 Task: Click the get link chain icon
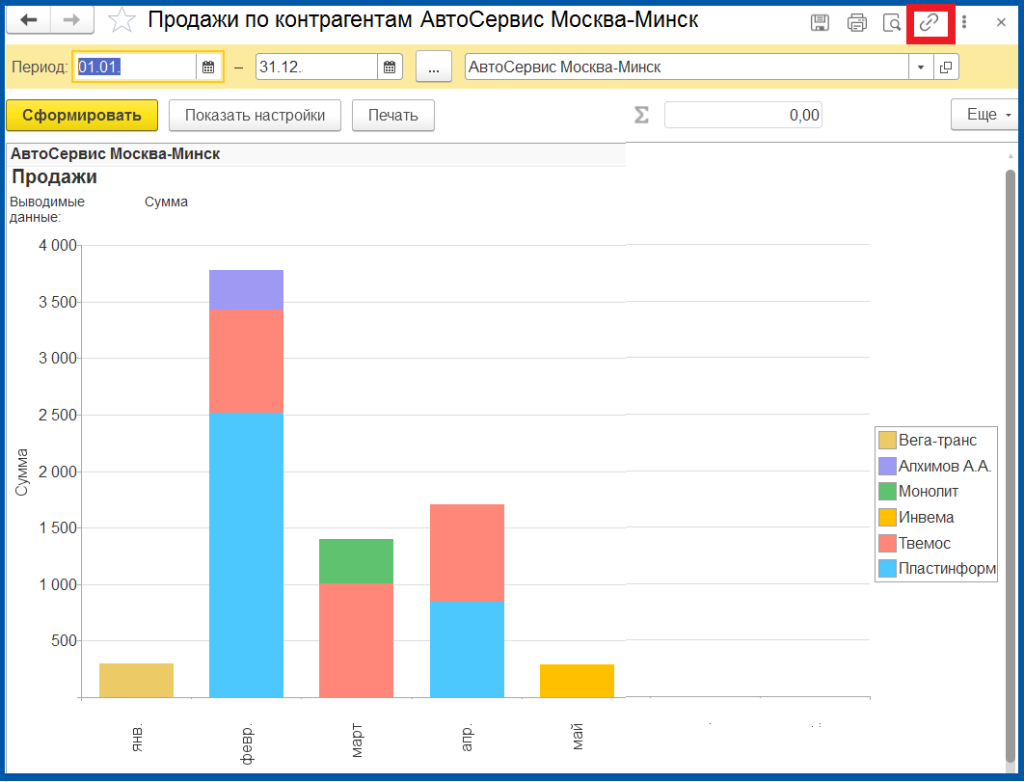(x=930, y=22)
